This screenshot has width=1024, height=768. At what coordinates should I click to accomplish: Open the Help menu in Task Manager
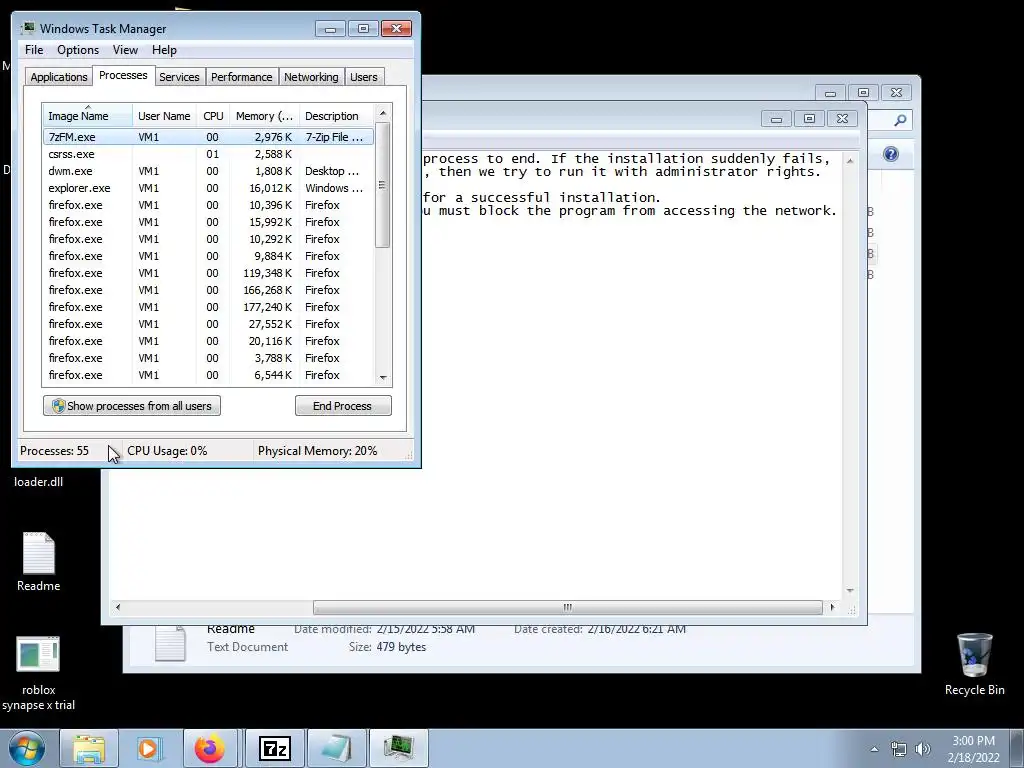coord(164,50)
